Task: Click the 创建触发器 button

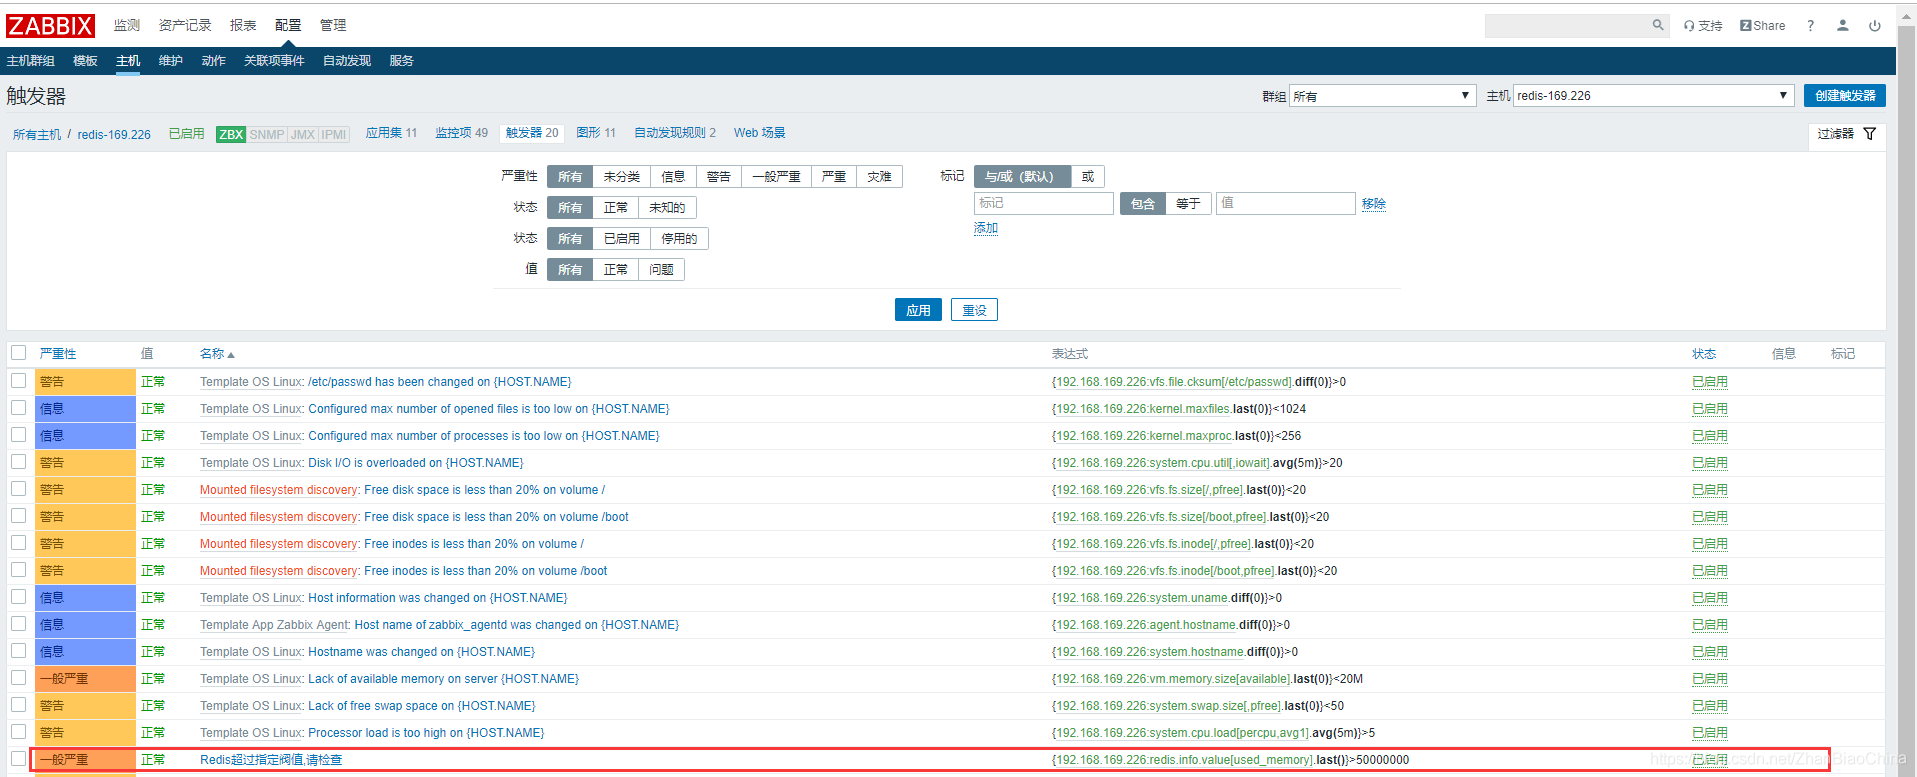Action: point(1845,96)
